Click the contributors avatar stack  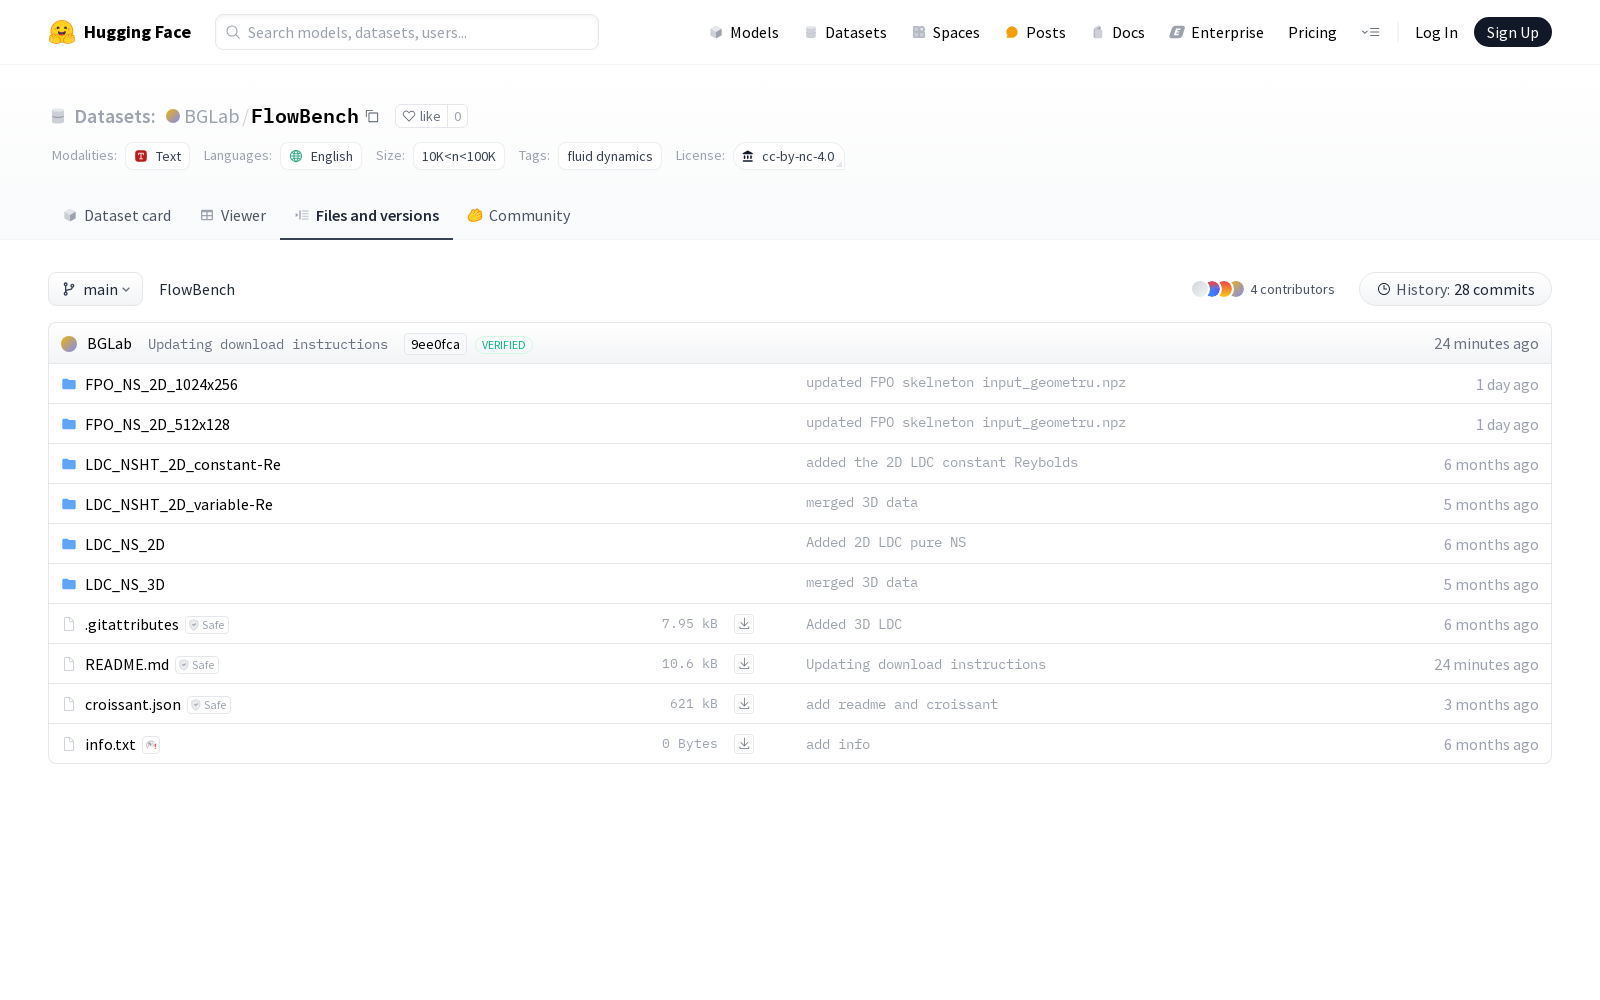tap(1217, 289)
